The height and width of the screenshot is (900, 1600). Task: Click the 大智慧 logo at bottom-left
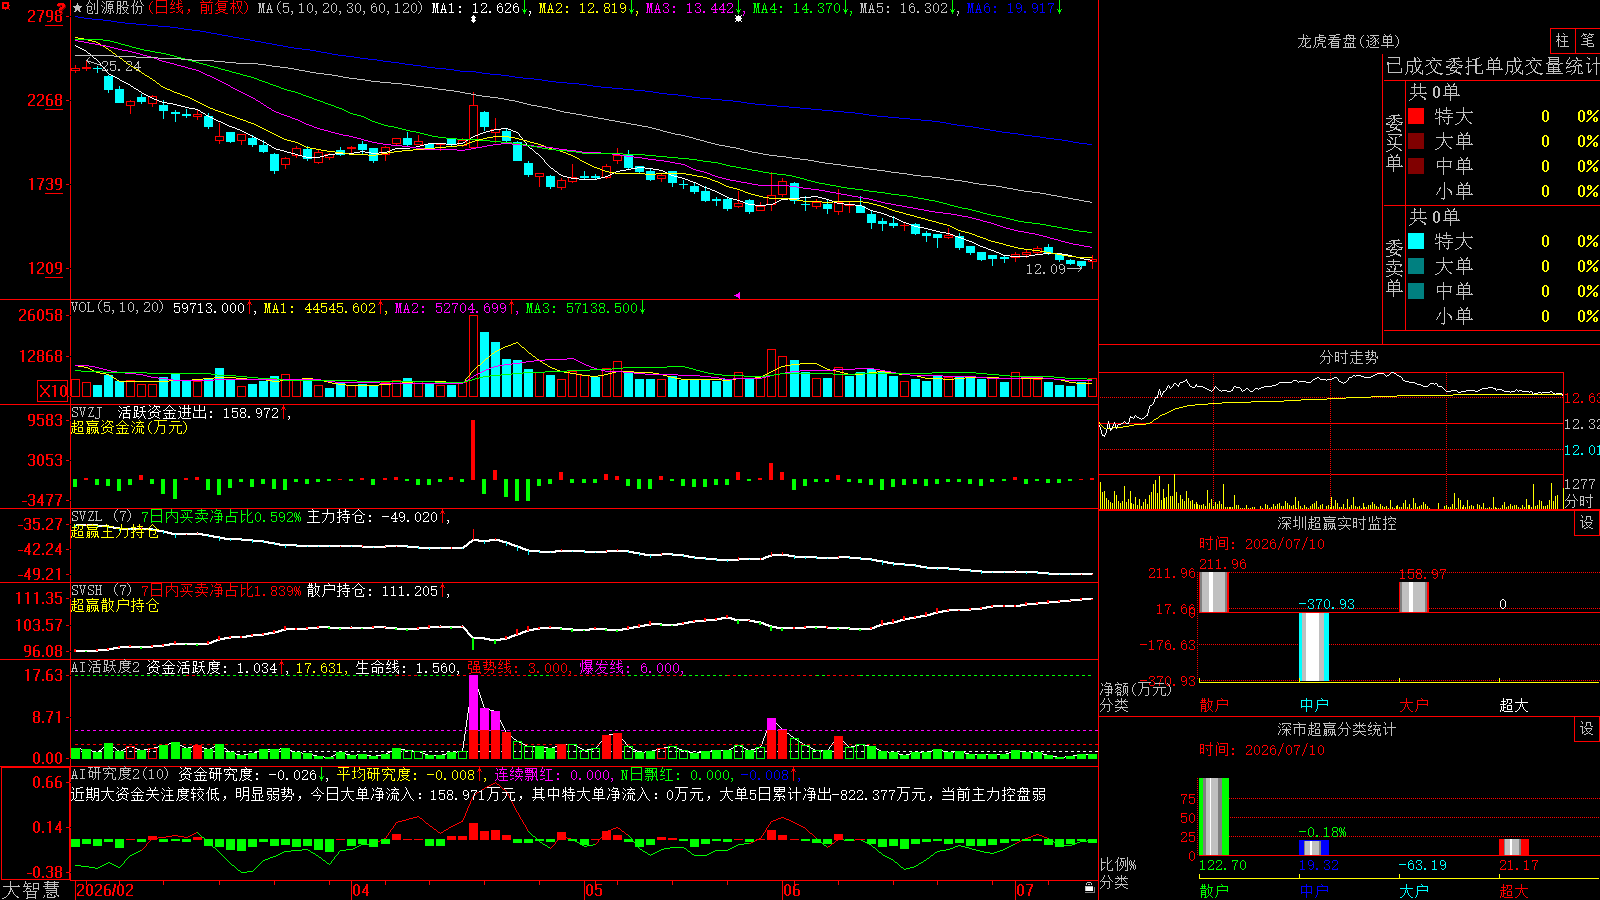tap(31, 890)
